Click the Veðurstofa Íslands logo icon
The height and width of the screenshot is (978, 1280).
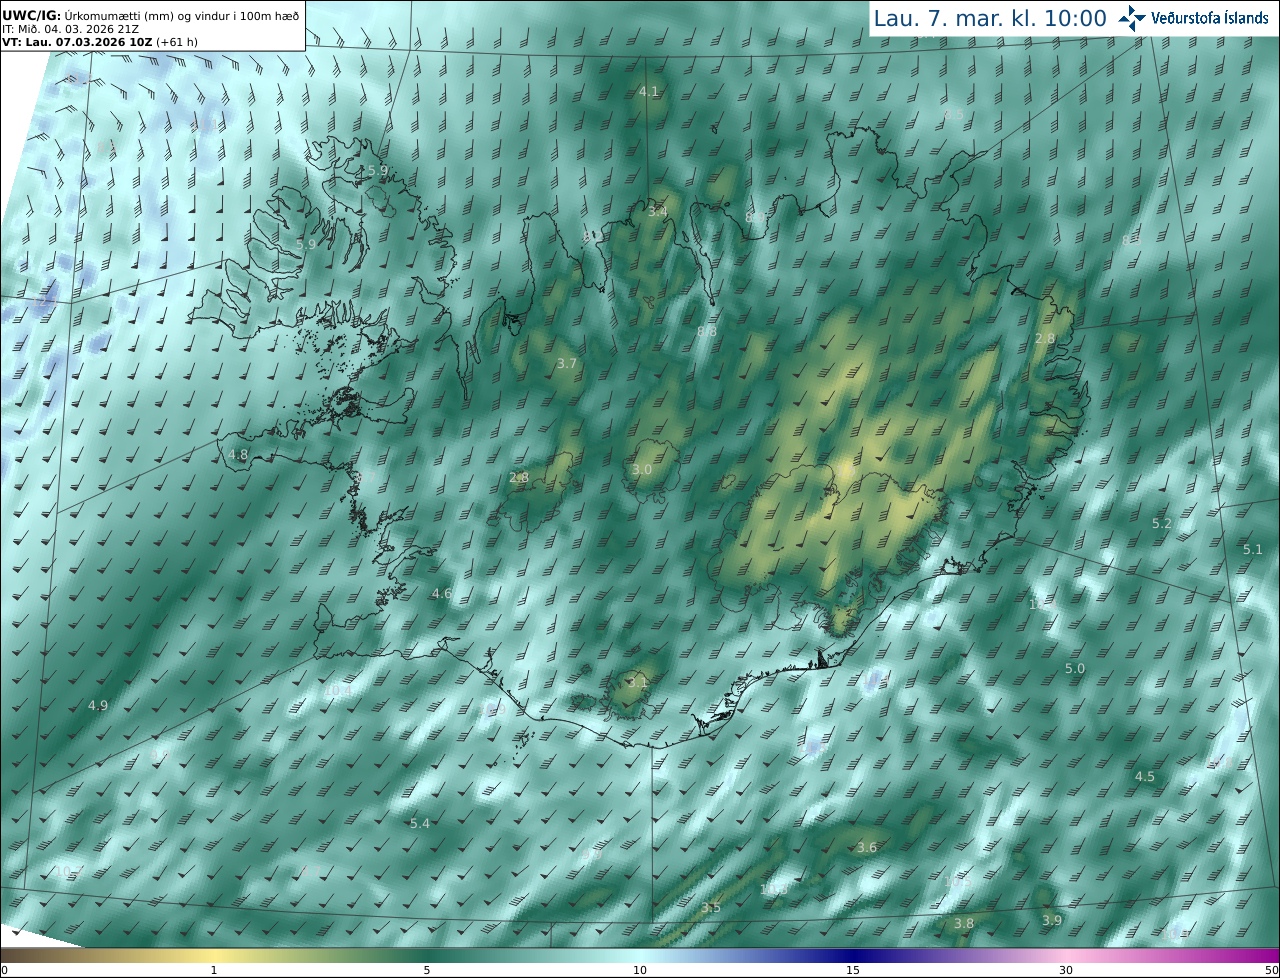pos(1133,17)
